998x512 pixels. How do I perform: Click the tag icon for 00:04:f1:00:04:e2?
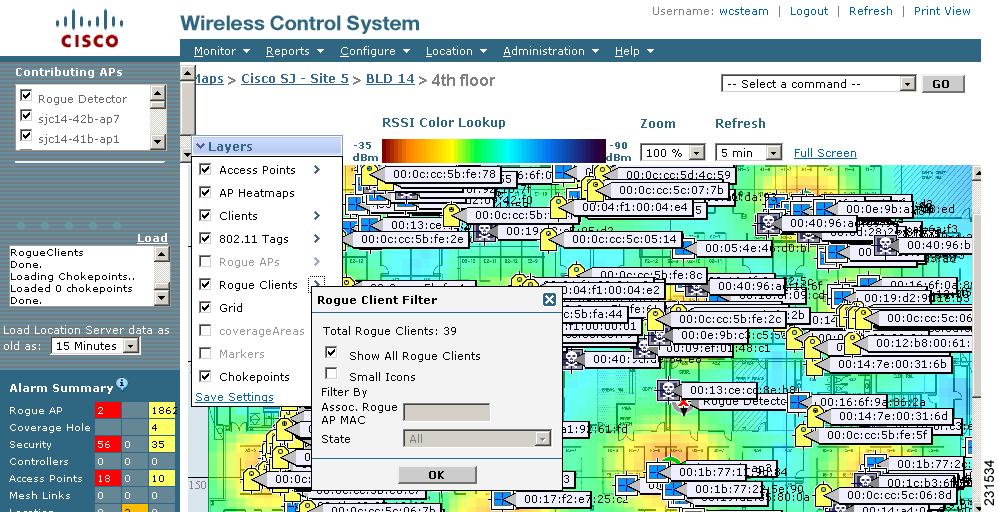pyautogui.click(x=530, y=285)
